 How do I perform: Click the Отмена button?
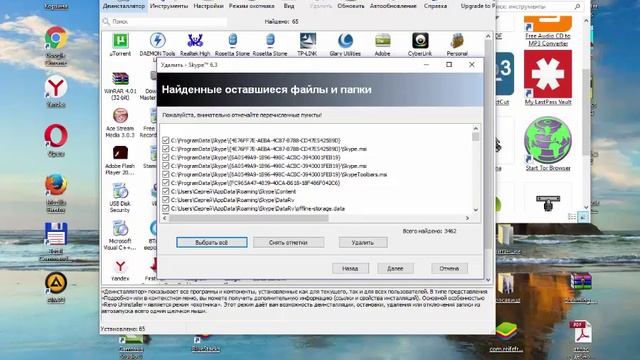click(449, 268)
